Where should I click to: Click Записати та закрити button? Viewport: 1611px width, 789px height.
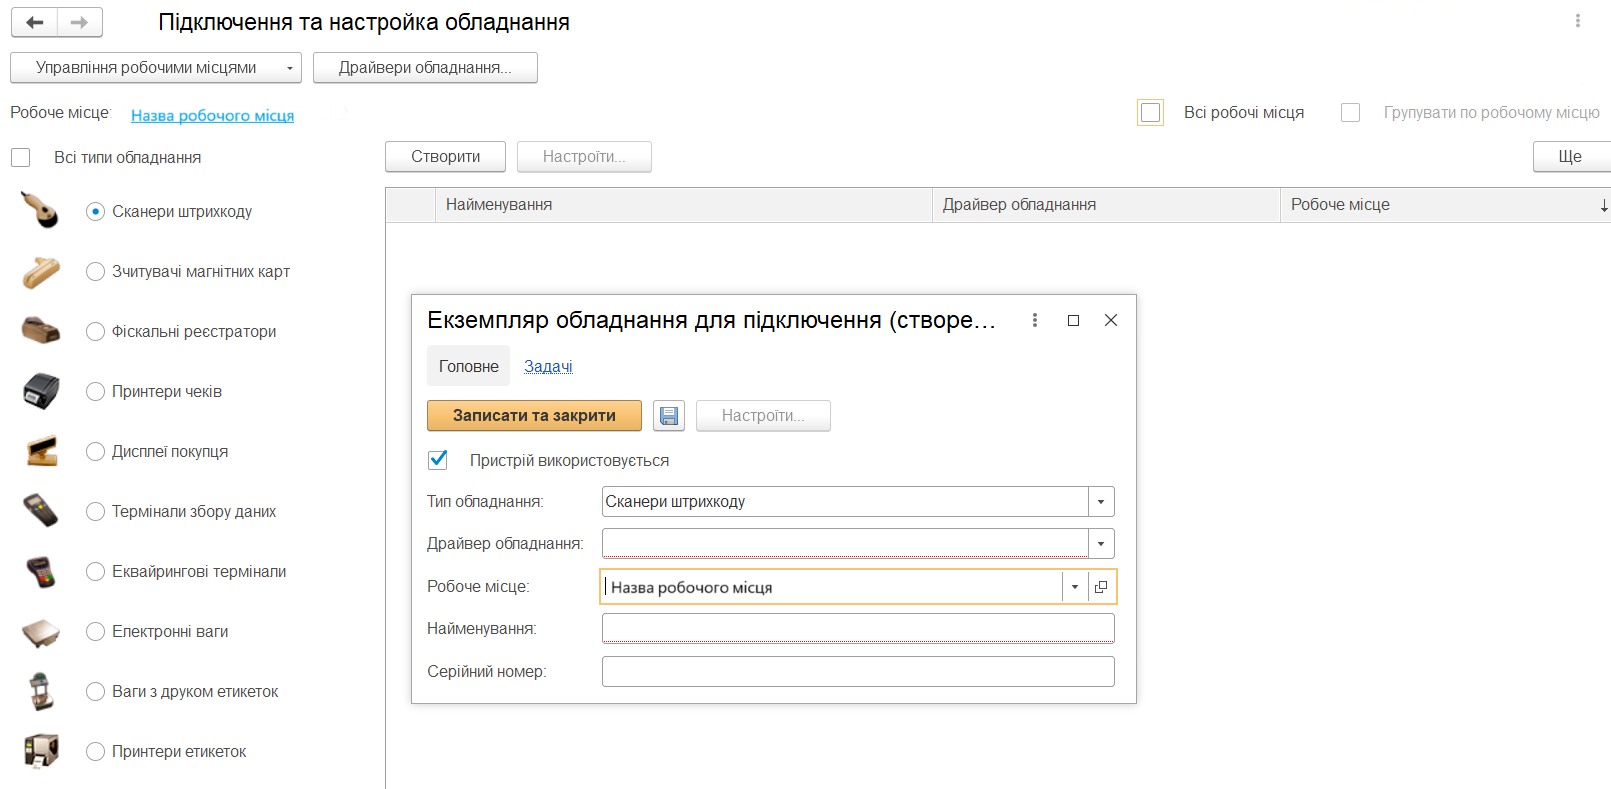pyautogui.click(x=534, y=416)
